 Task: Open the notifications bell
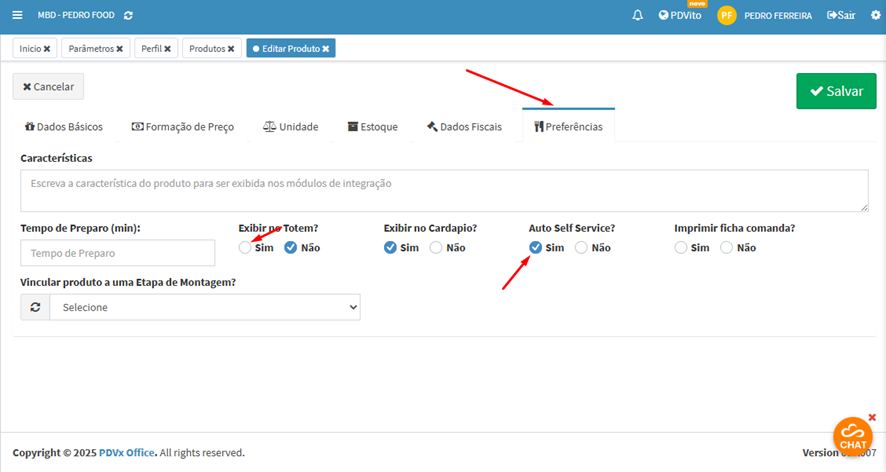637,15
